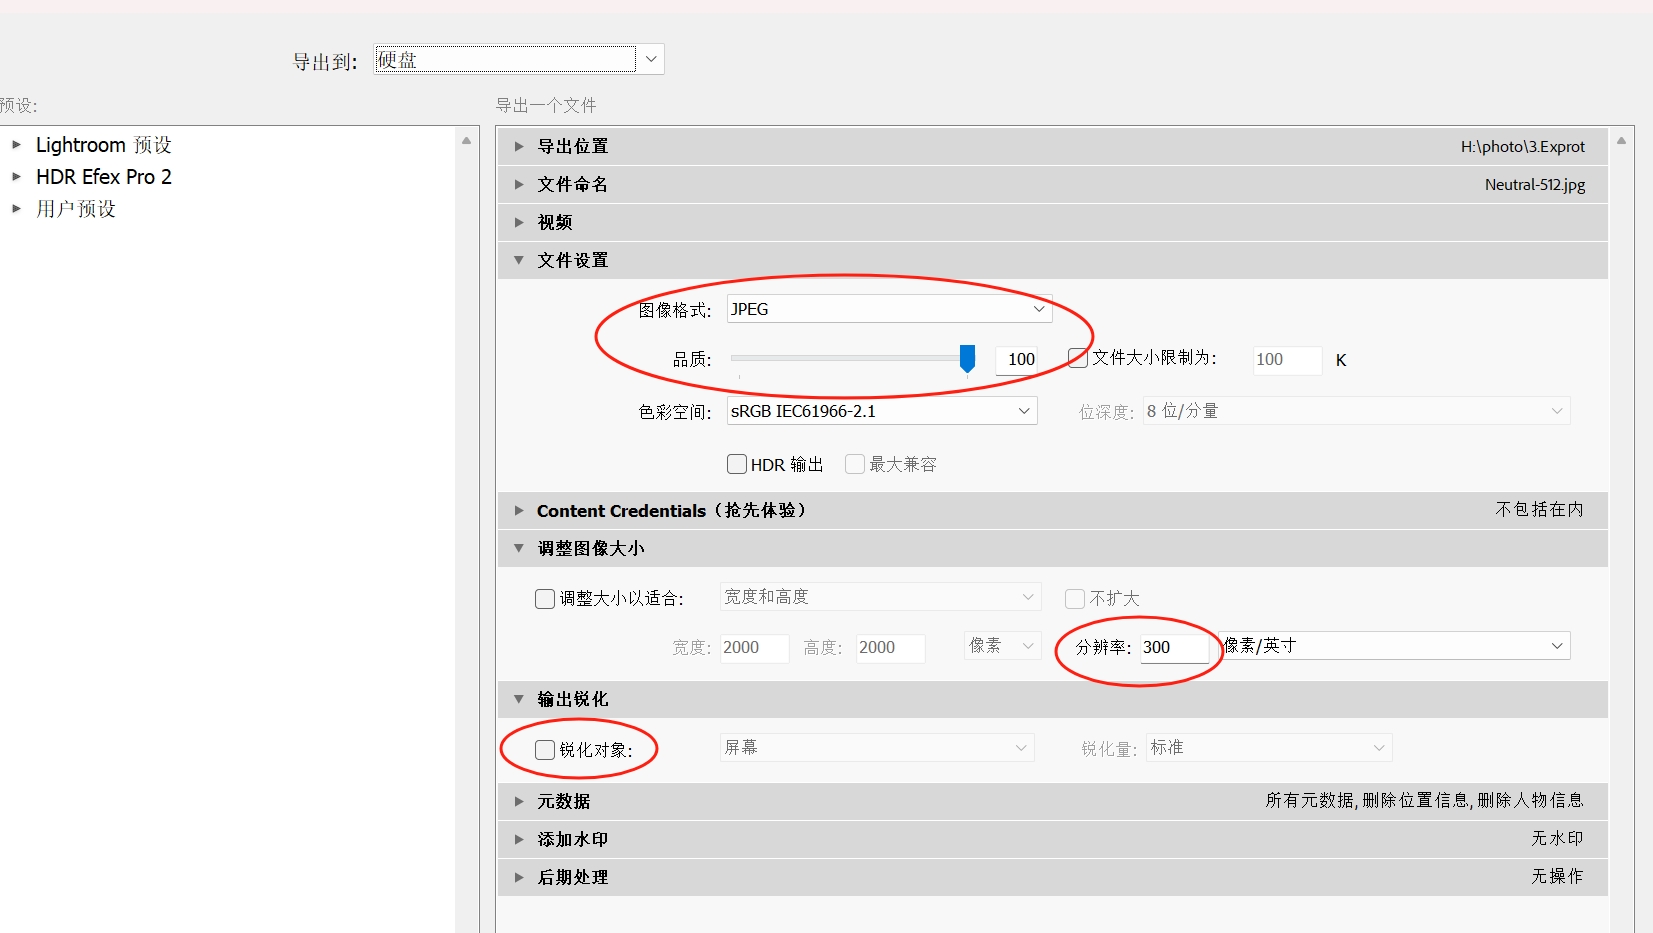Expand Lightroom 预设 in preset list
This screenshot has width=1653, height=933.
pos(16,145)
